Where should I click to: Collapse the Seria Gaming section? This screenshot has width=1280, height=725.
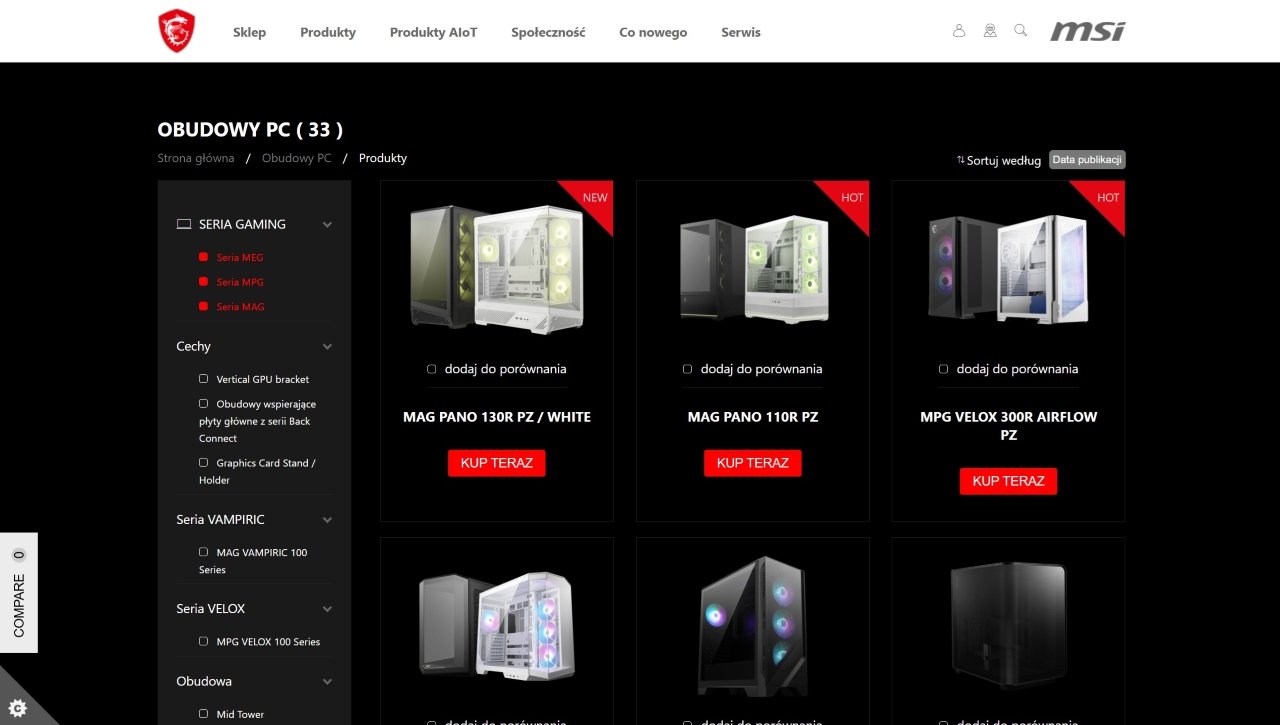[x=327, y=225]
